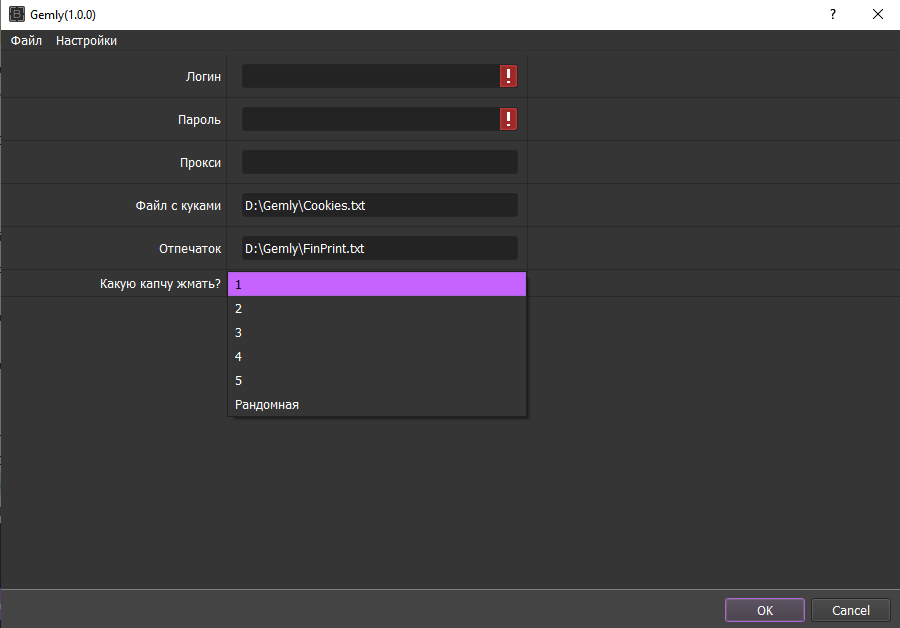
Task: Click the Отпечаток path field
Action: tap(379, 248)
